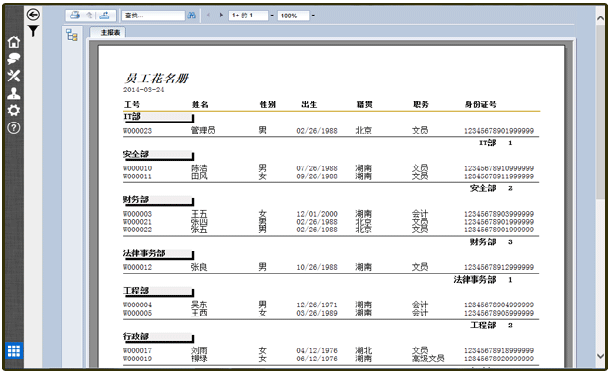The image size is (610, 375).
Task: Click birth date 10/26/1988
Action: pyautogui.click(x=317, y=267)
